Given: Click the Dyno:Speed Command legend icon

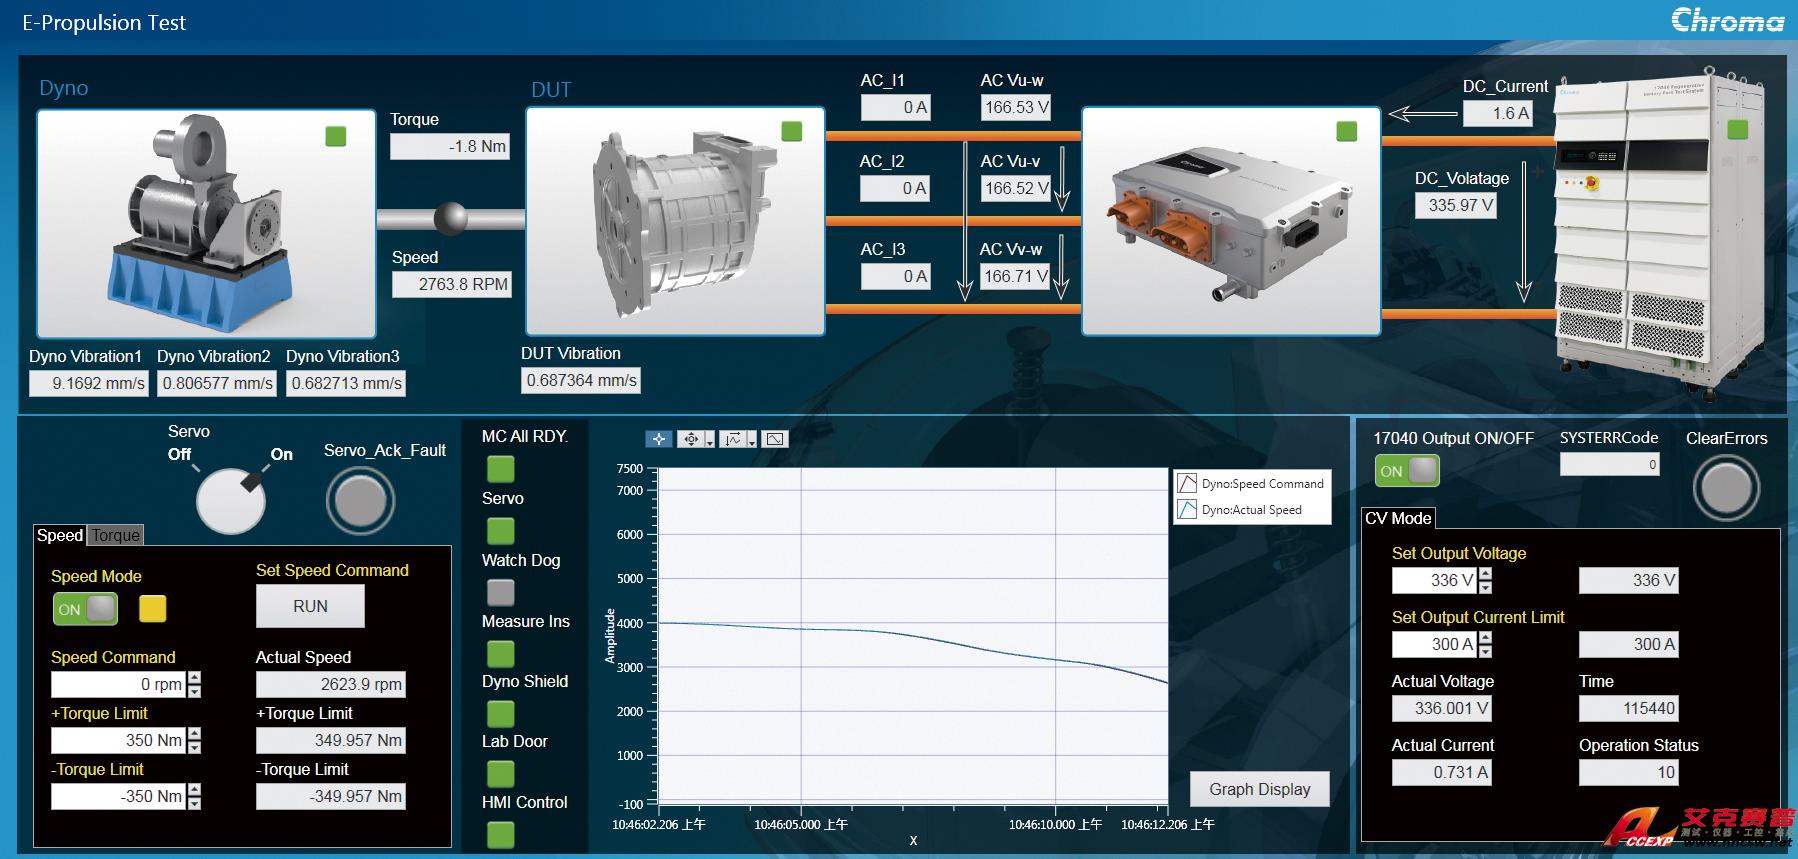Looking at the screenshot, I should [1187, 483].
